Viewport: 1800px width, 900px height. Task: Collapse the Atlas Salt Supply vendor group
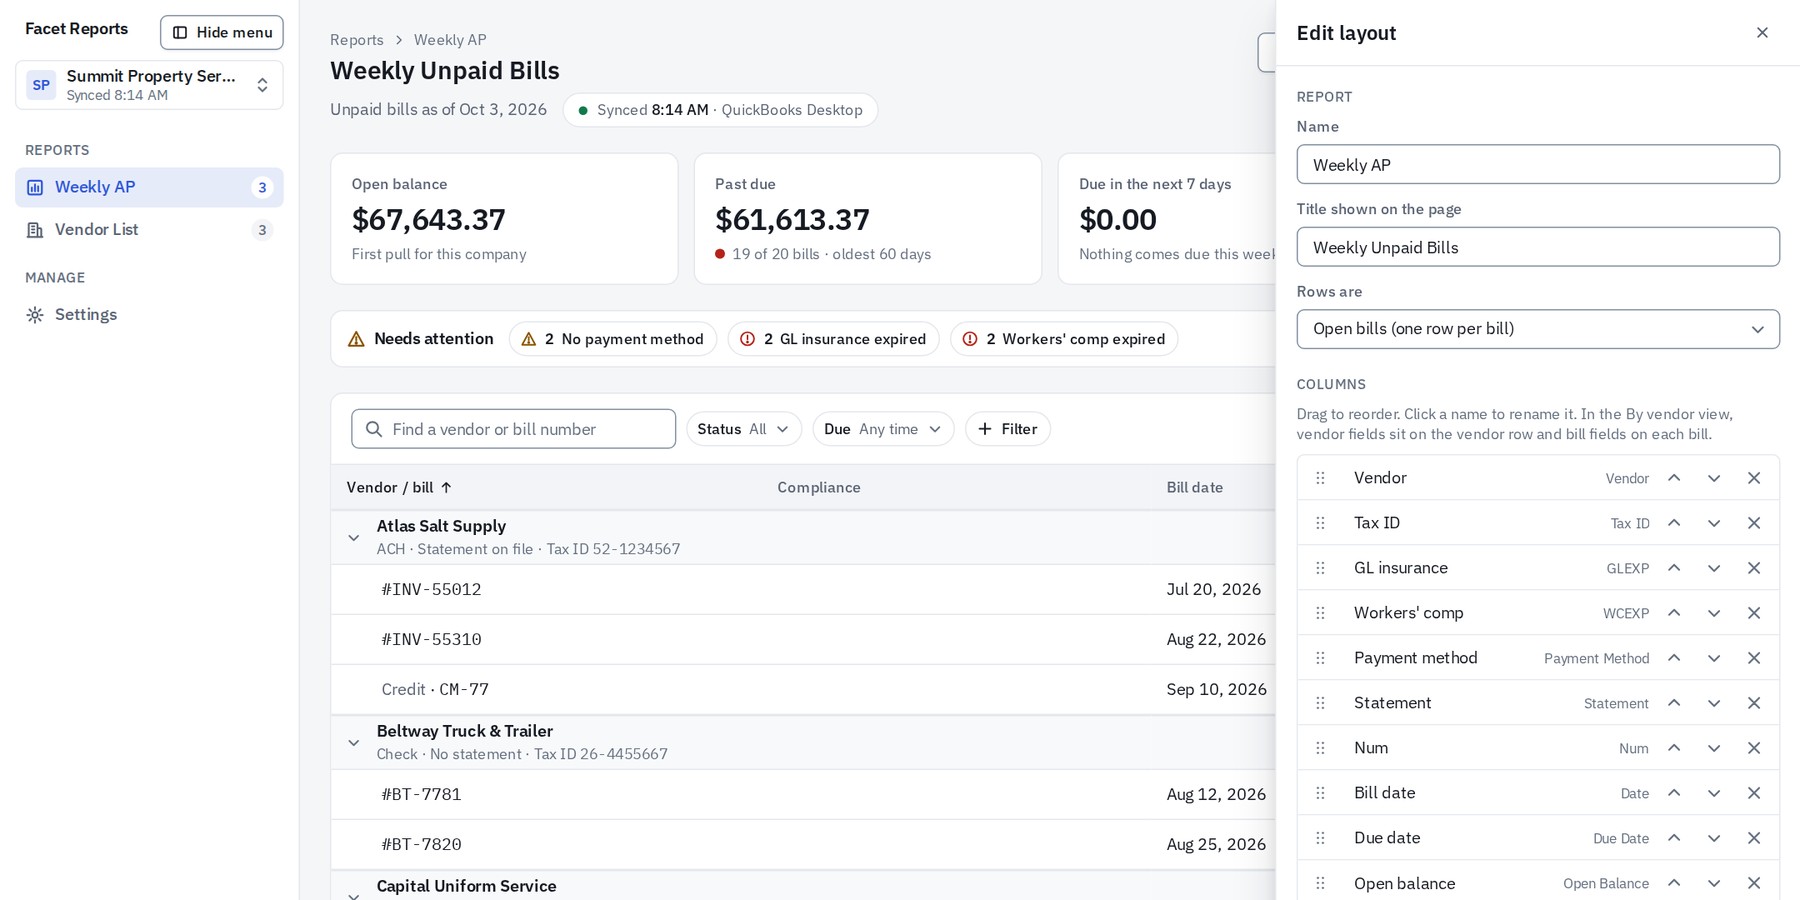pos(354,538)
